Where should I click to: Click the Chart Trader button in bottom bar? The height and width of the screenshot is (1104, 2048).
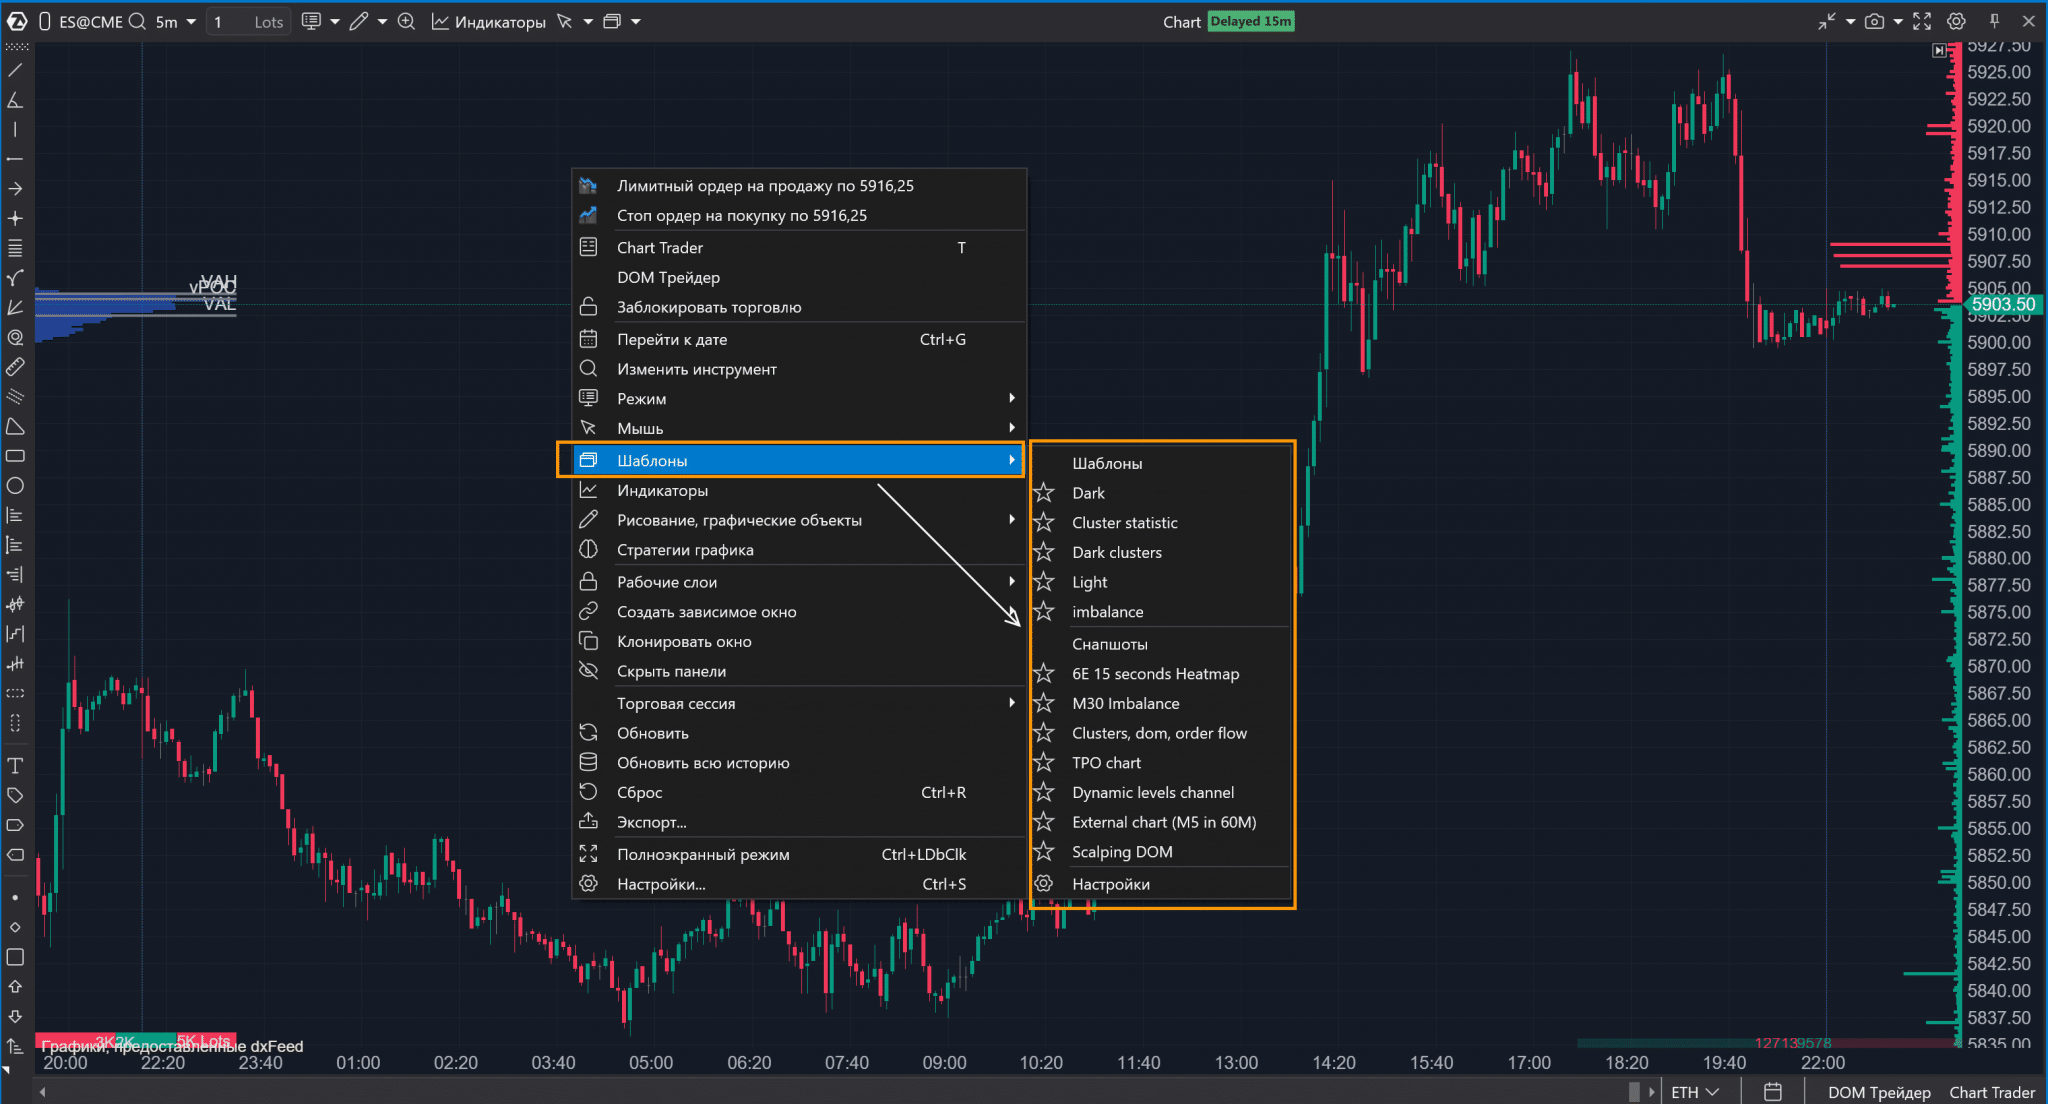pos(1991,1092)
